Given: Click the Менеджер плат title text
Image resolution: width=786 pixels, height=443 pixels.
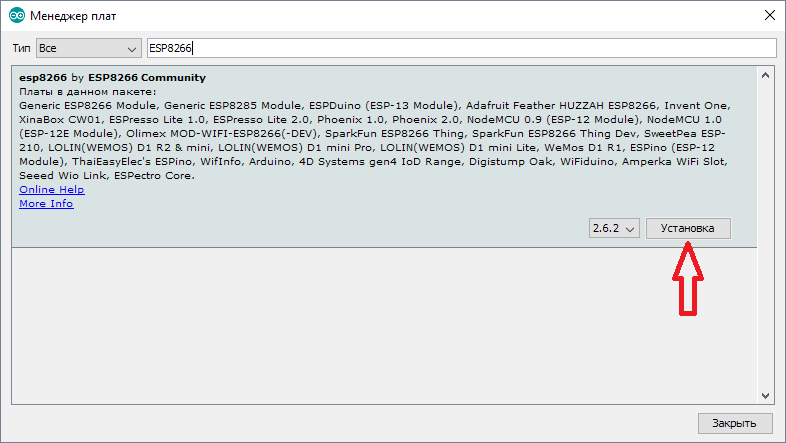Looking at the screenshot, I should pos(73,16).
